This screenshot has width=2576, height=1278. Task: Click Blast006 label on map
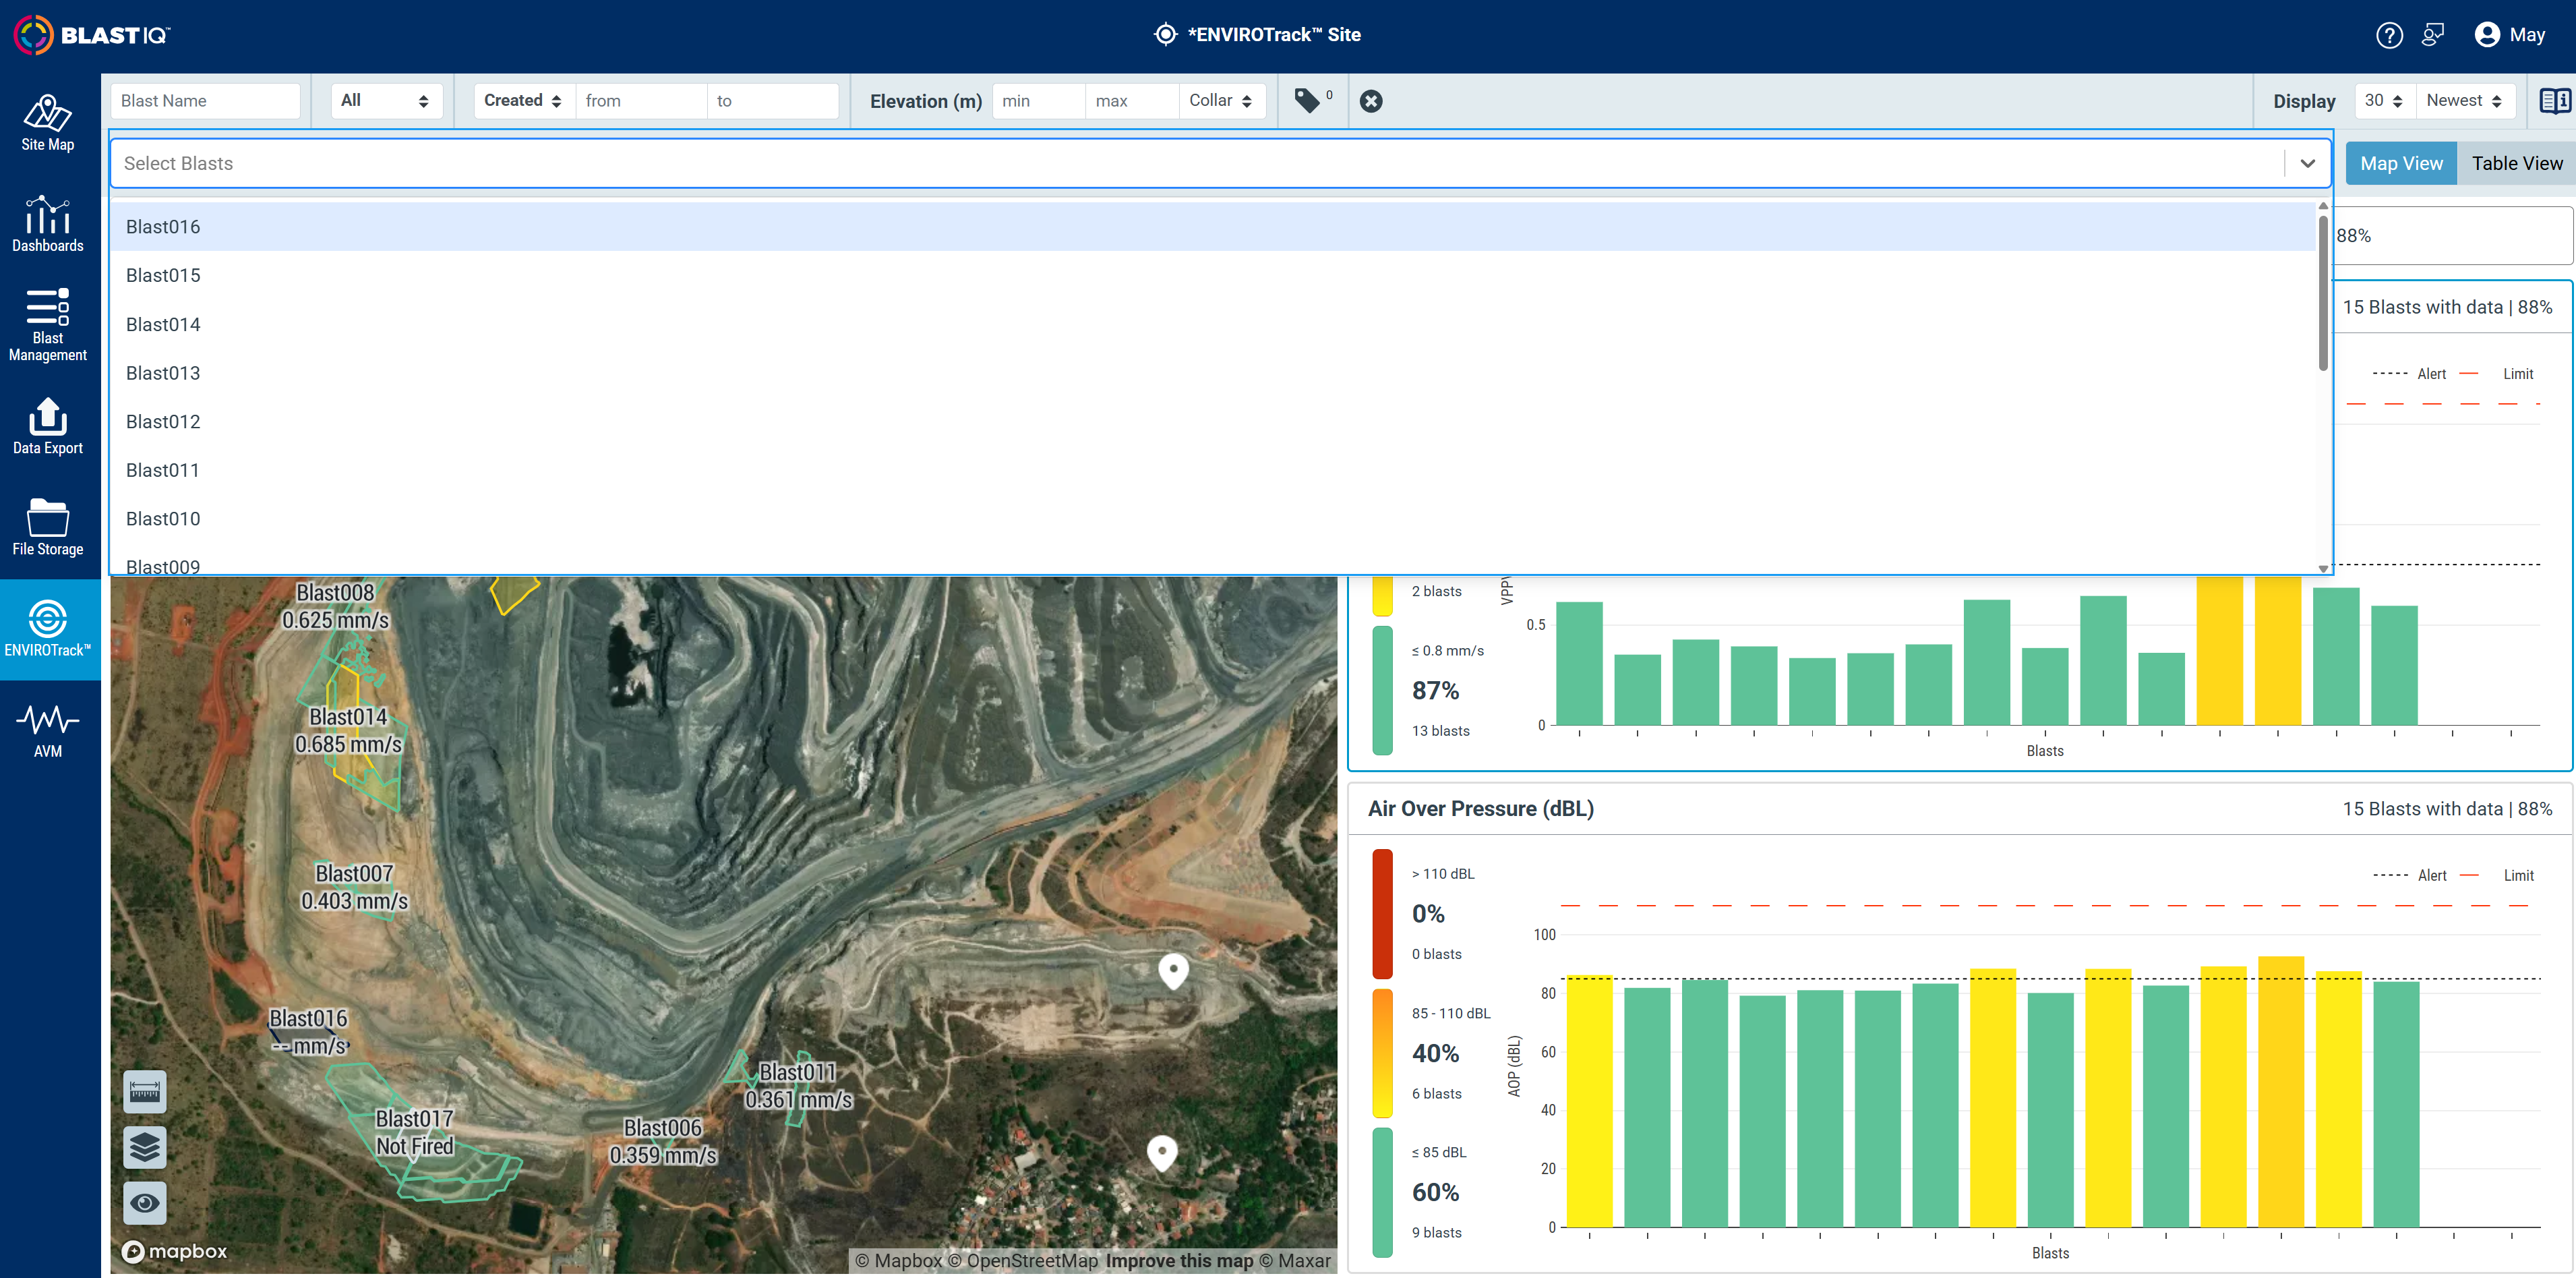coord(662,1141)
